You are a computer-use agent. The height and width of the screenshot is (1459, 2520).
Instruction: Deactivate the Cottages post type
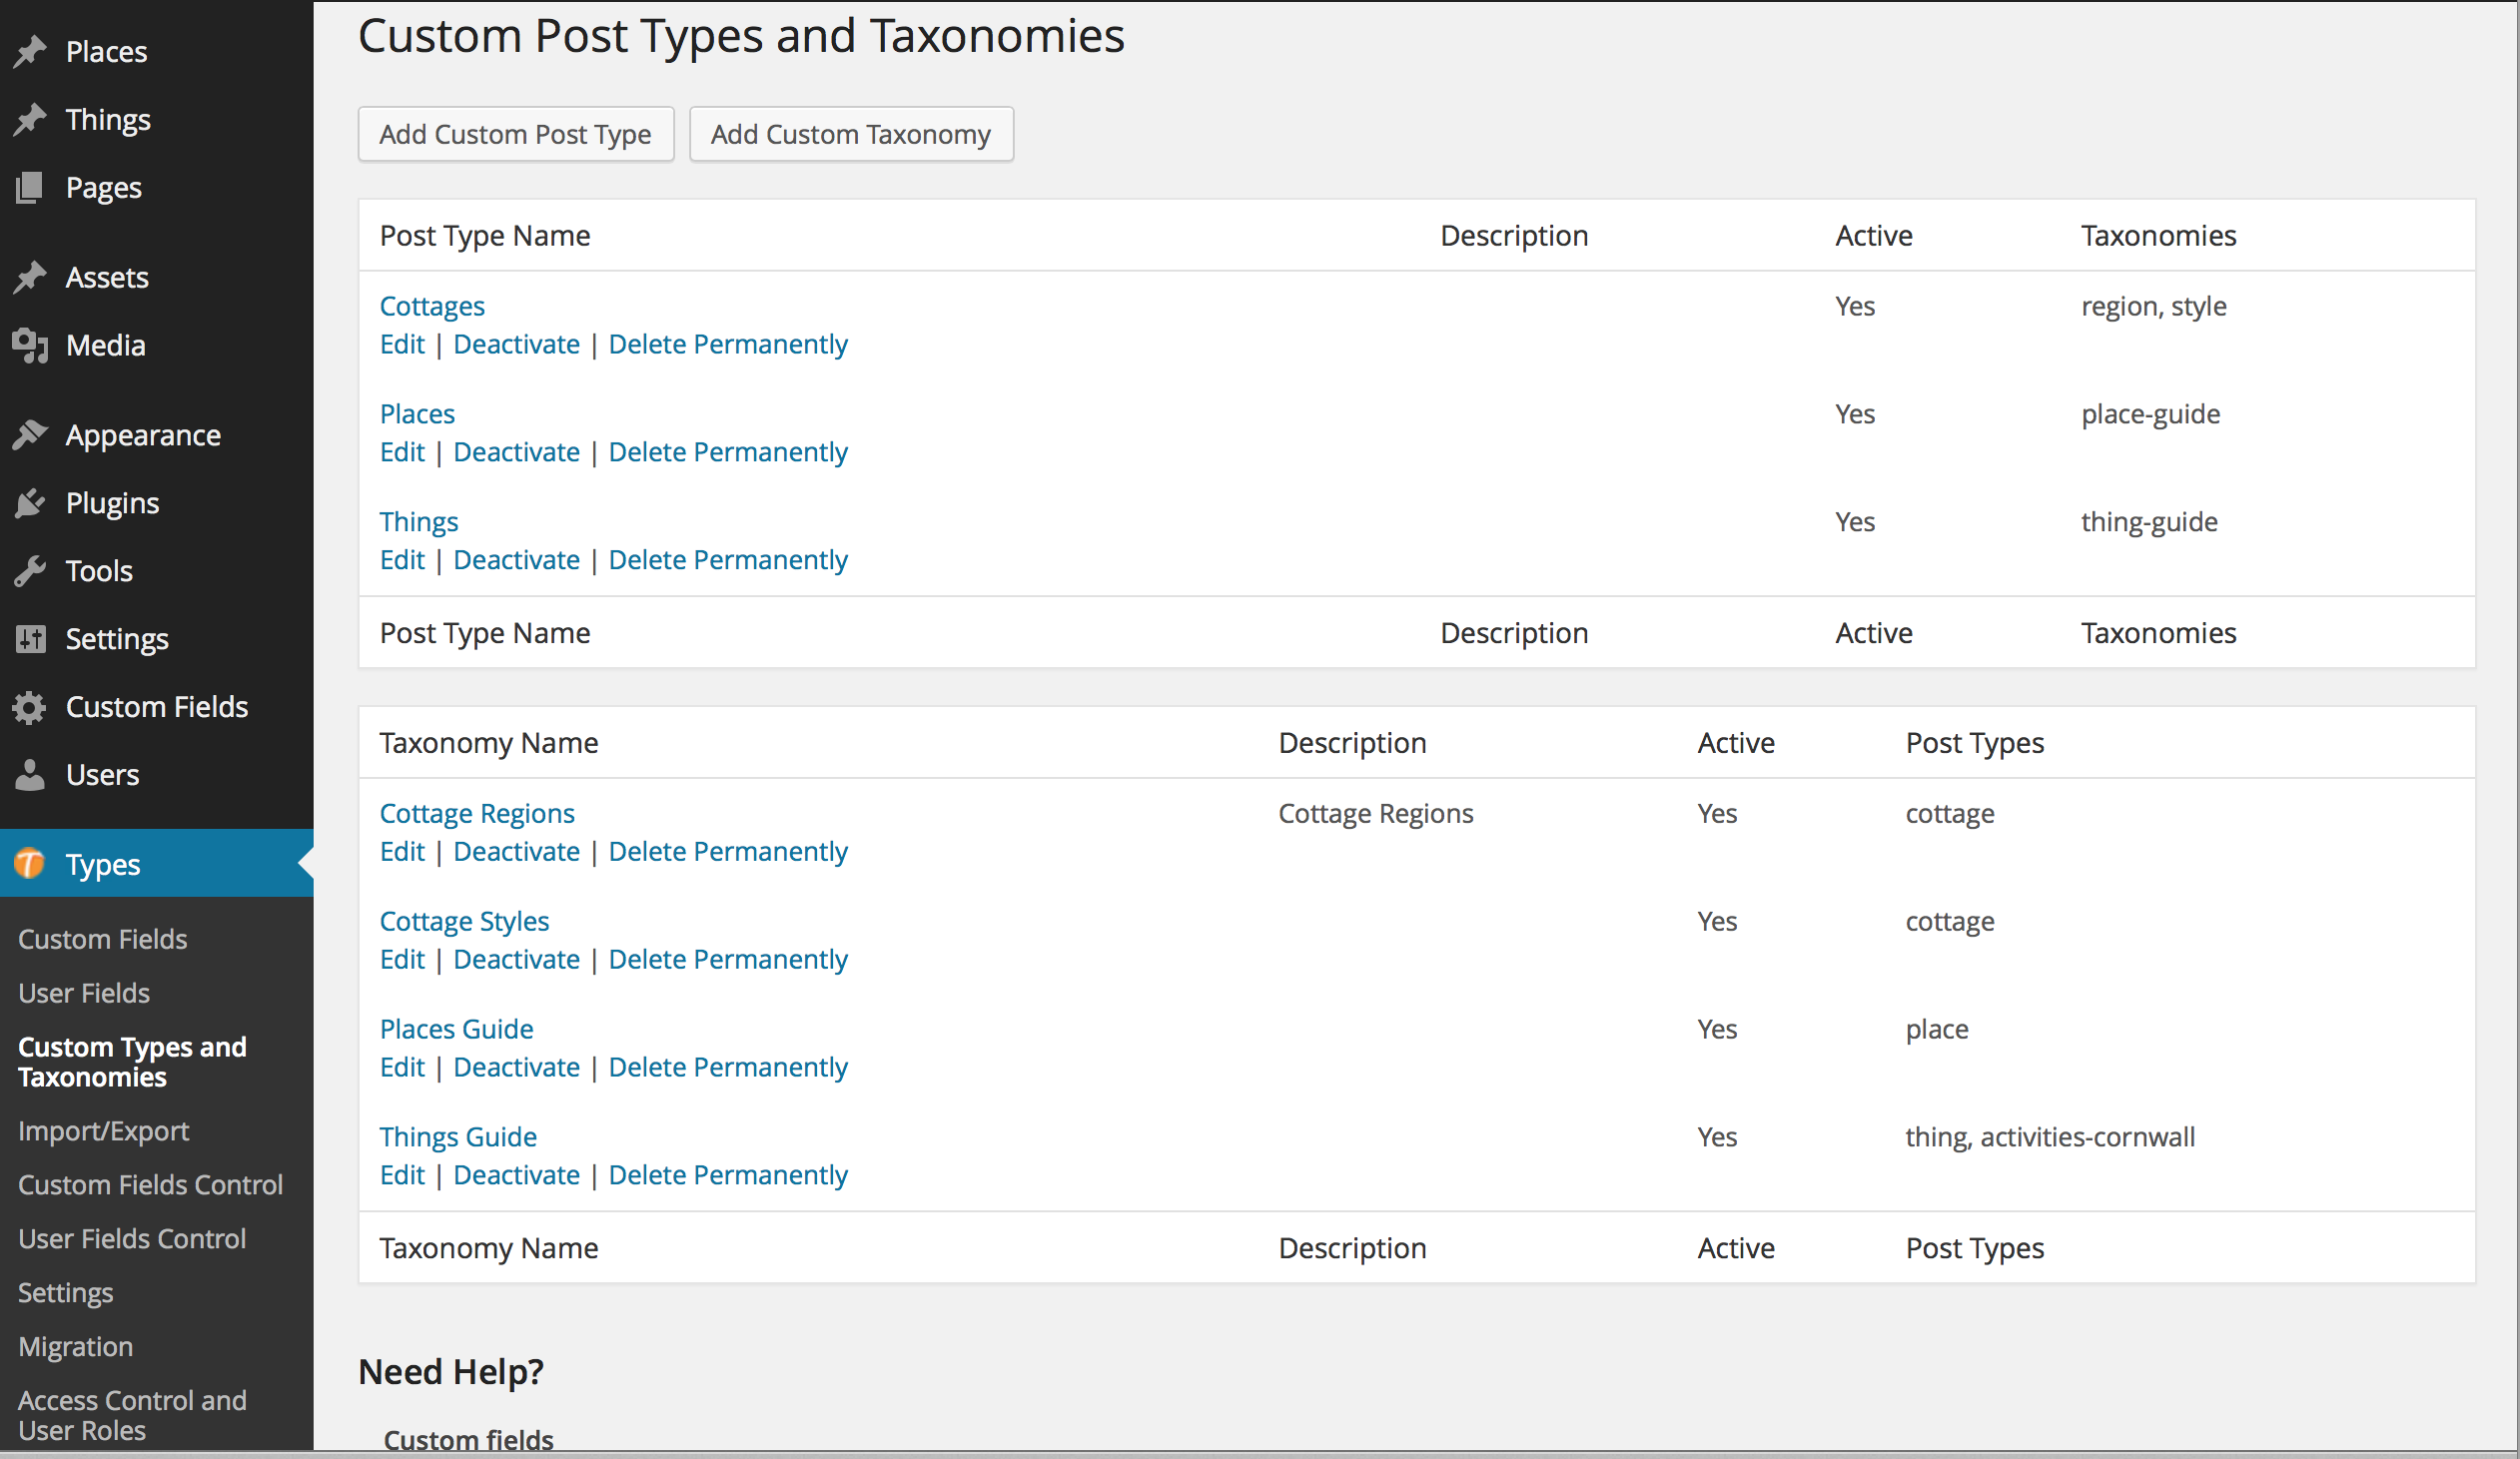tap(517, 344)
